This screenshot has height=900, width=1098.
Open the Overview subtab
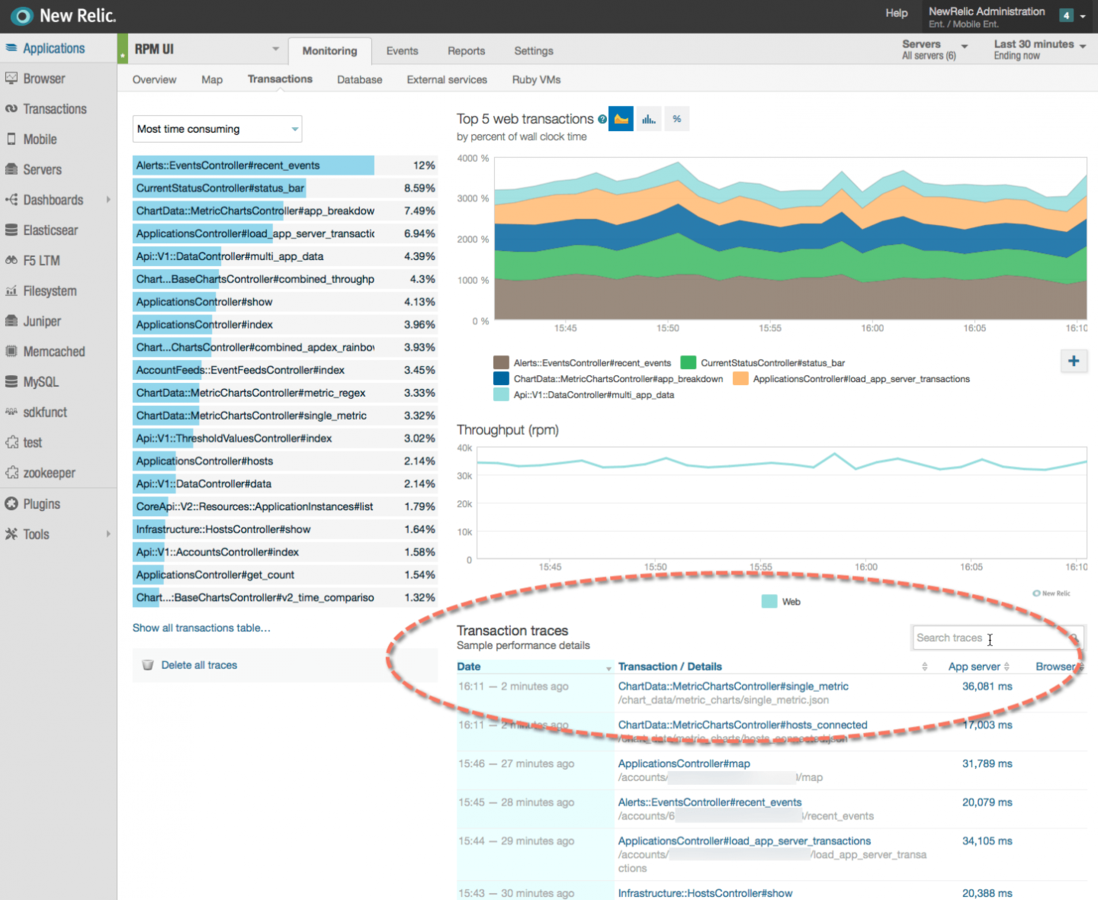click(x=154, y=79)
